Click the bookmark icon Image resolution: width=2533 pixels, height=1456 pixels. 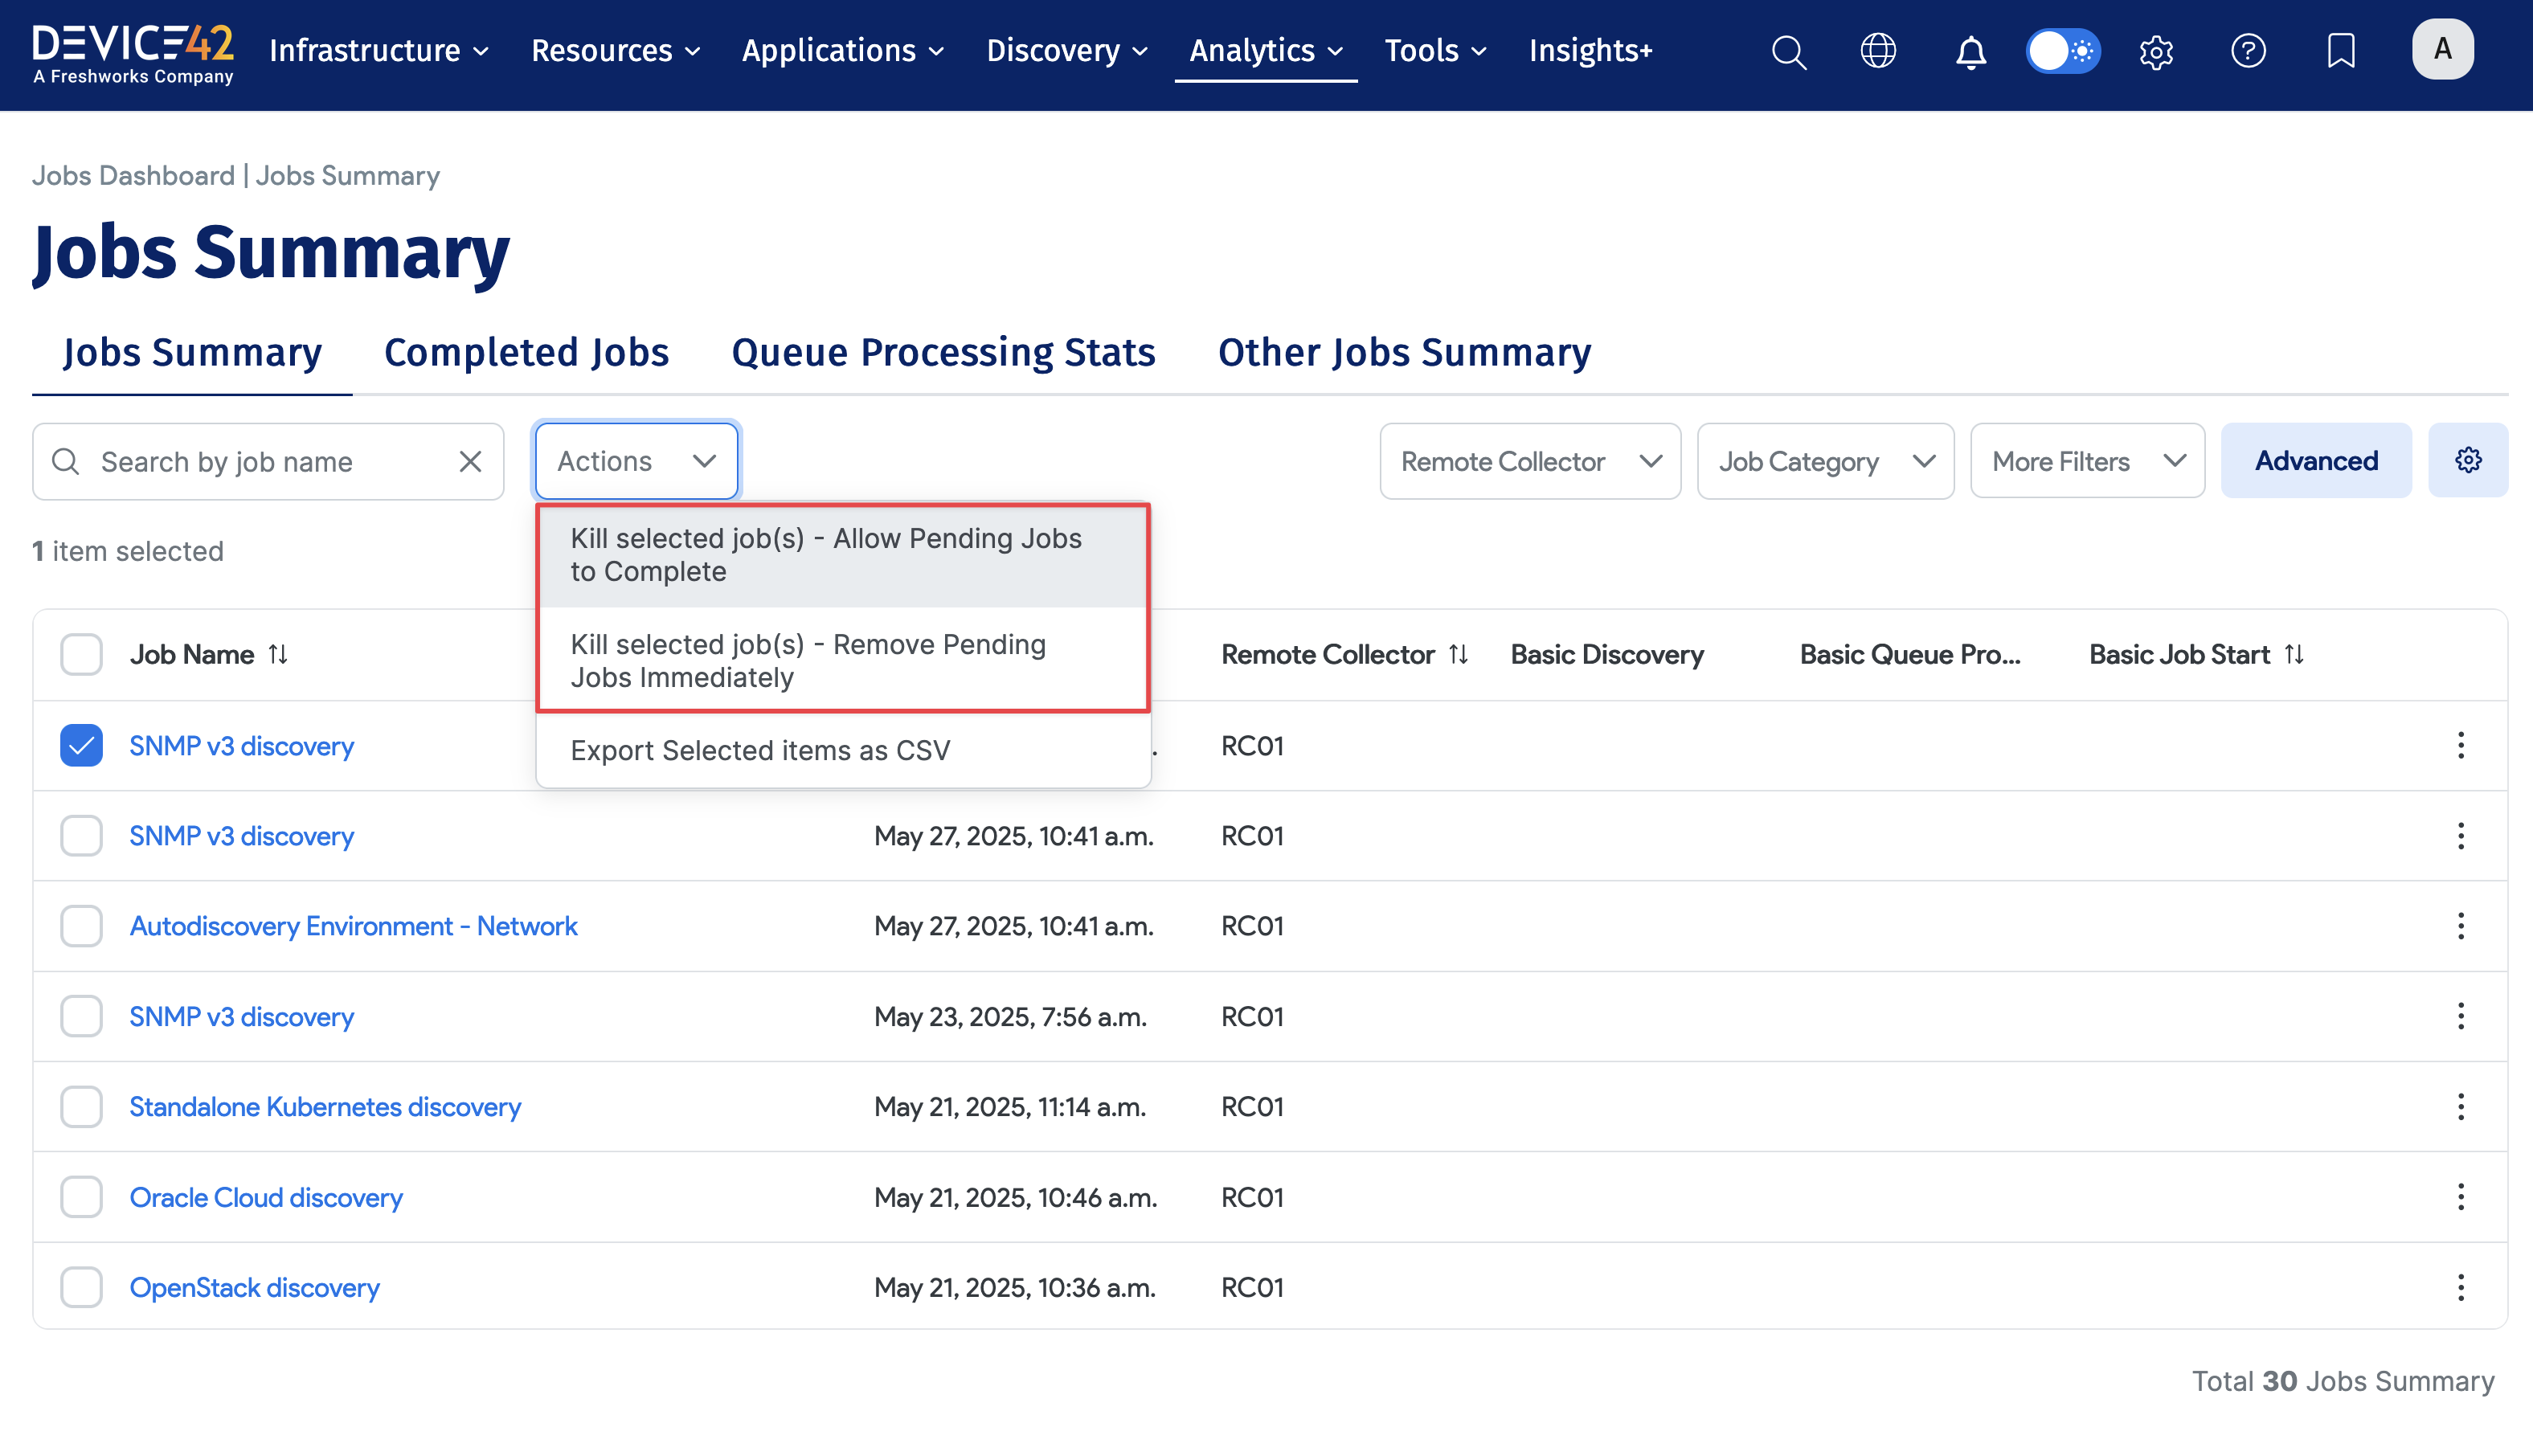pos(2341,51)
